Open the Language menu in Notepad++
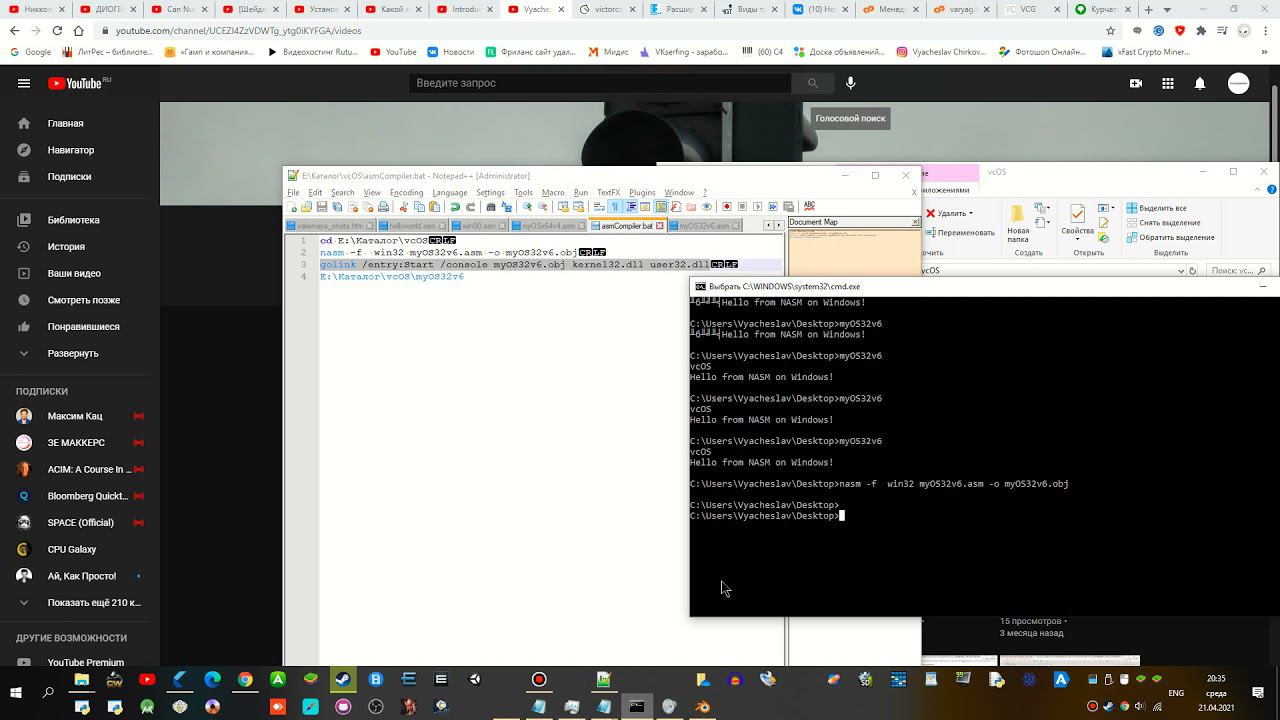Viewport: 1280px width, 720px height. (450, 192)
